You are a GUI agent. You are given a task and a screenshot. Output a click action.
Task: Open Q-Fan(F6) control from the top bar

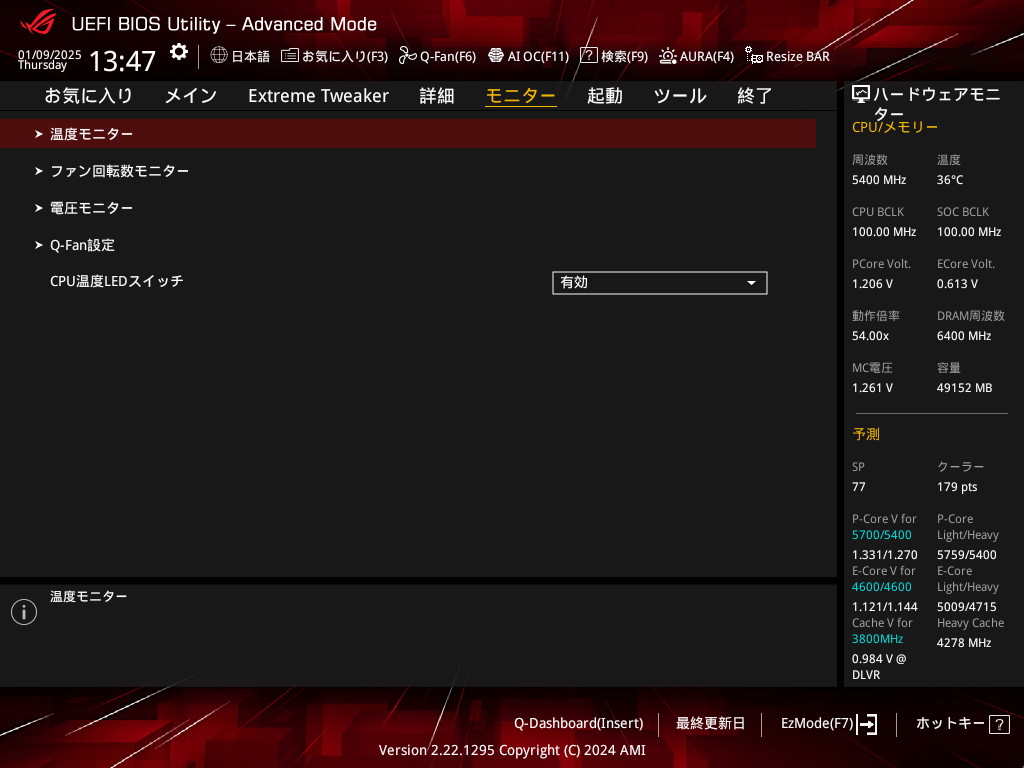click(437, 56)
